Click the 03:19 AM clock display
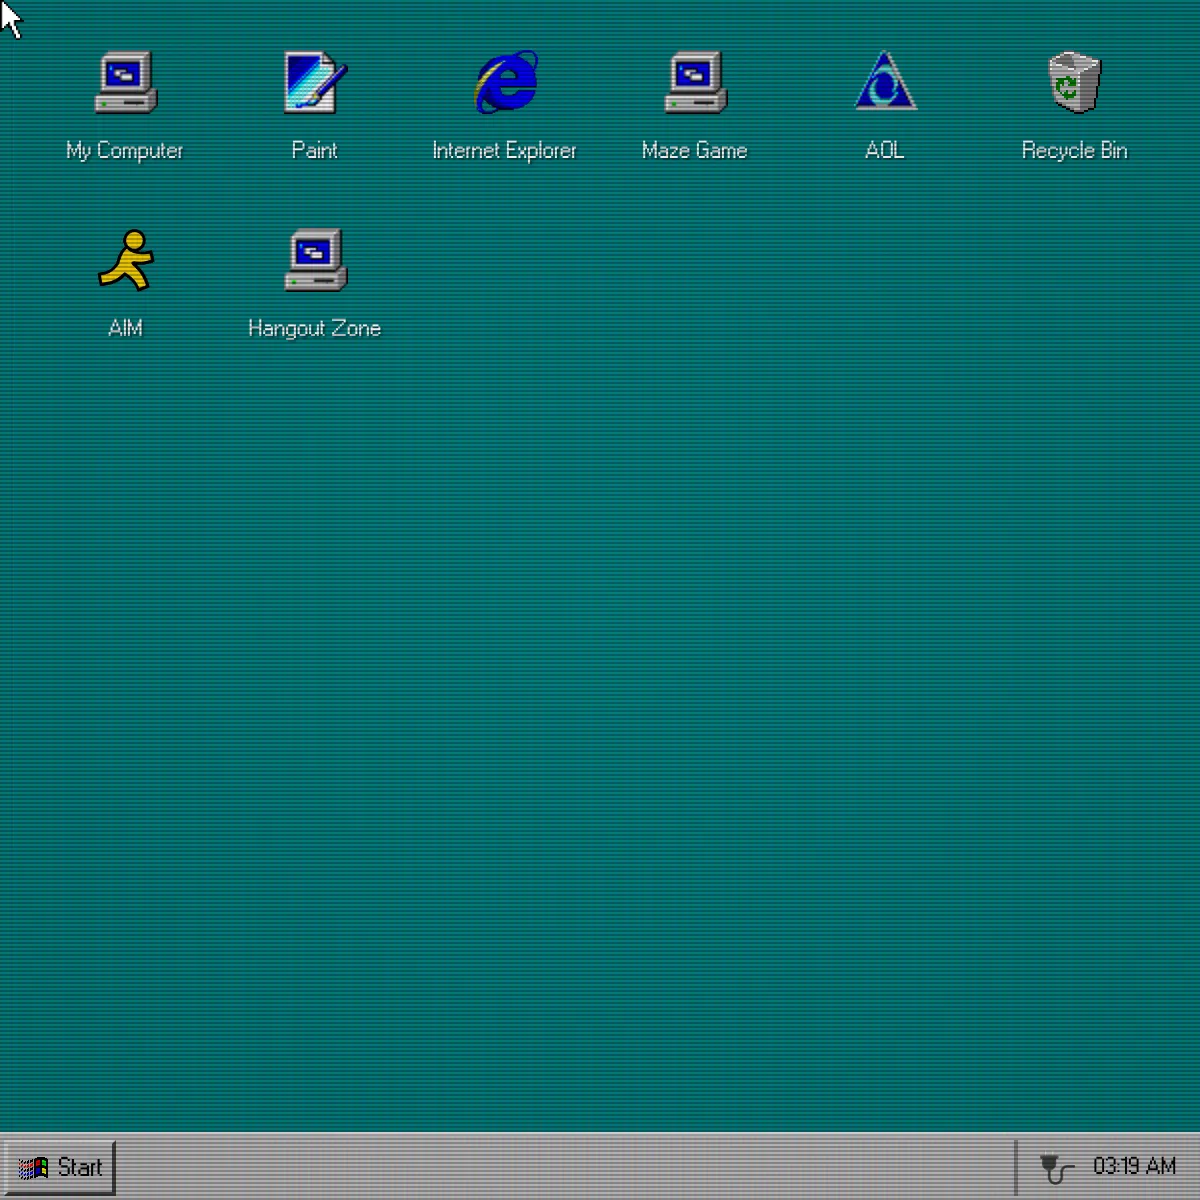The height and width of the screenshot is (1200, 1200). click(x=1133, y=1167)
